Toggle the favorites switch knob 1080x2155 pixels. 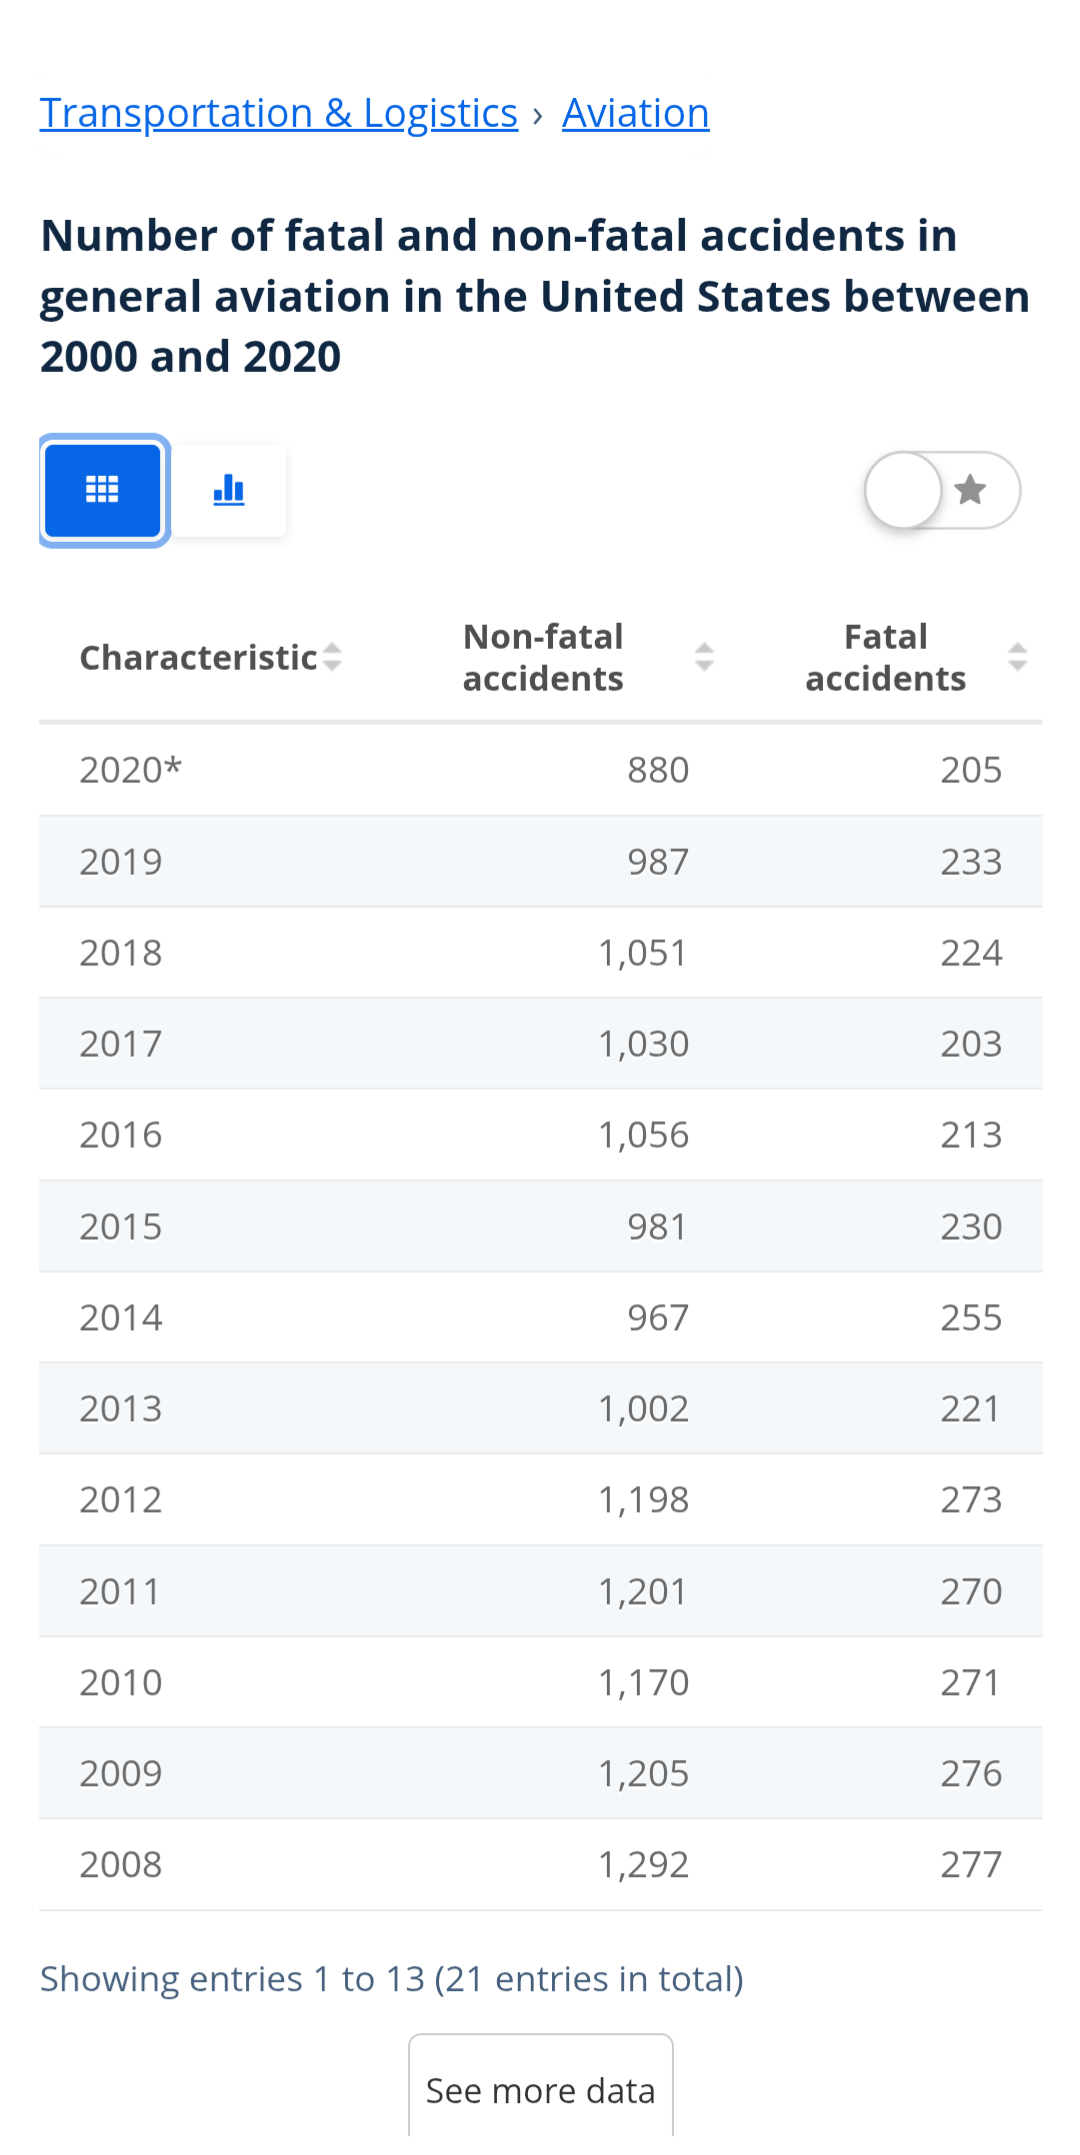(904, 490)
